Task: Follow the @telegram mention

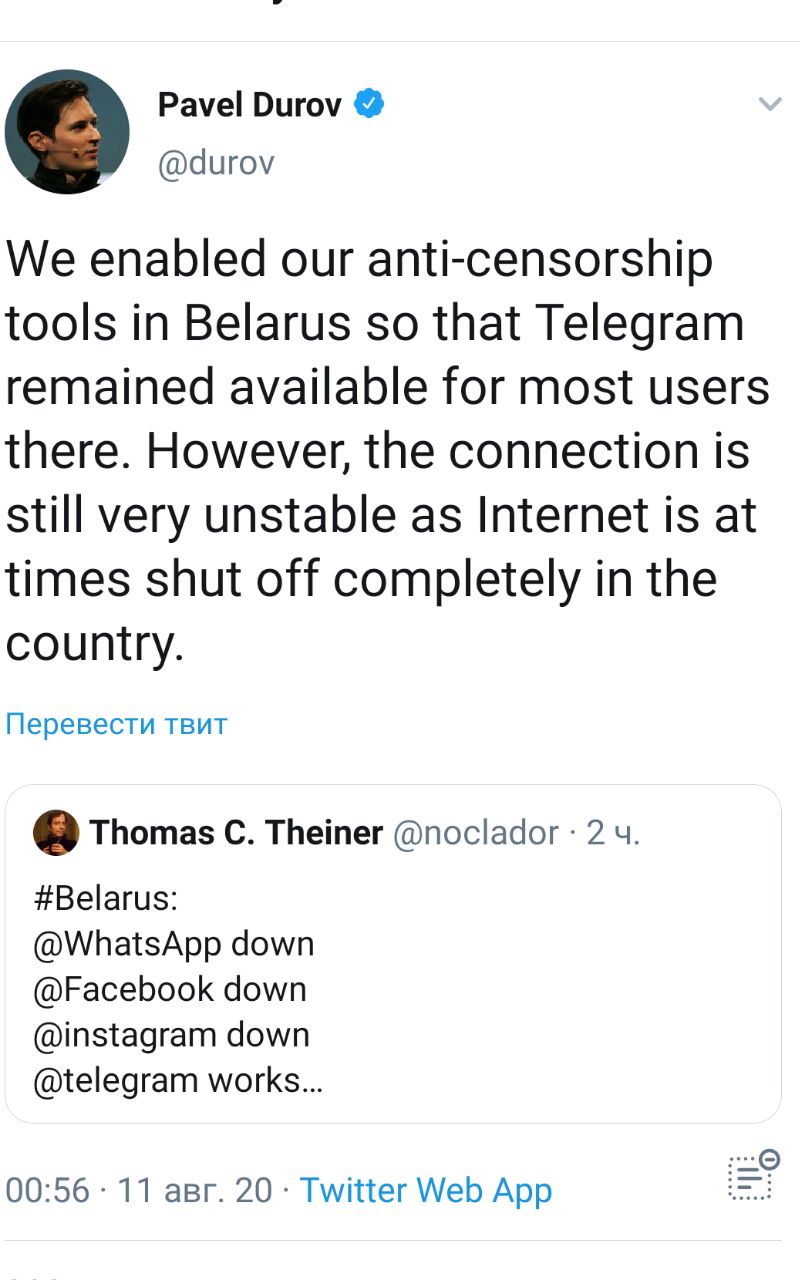Action: (x=115, y=1080)
